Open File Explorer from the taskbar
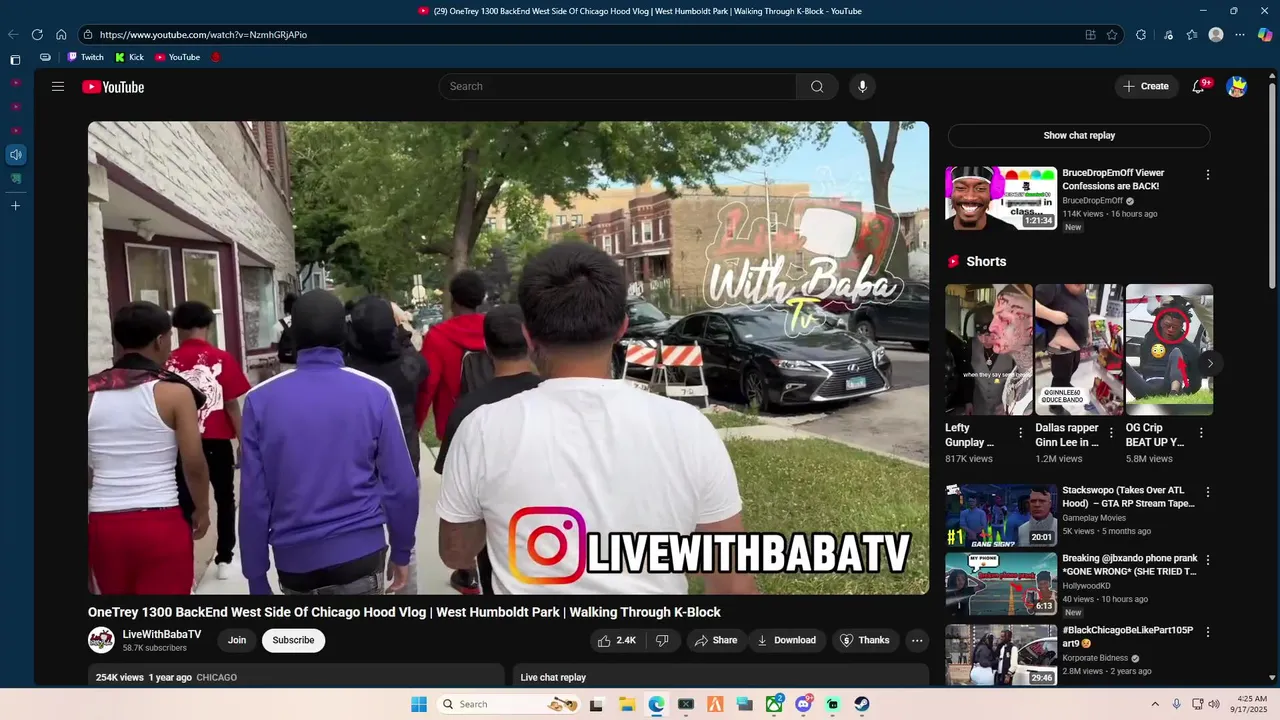Viewport: 1280px width, 720px height. pyautogui.click(x=626, y=704)
